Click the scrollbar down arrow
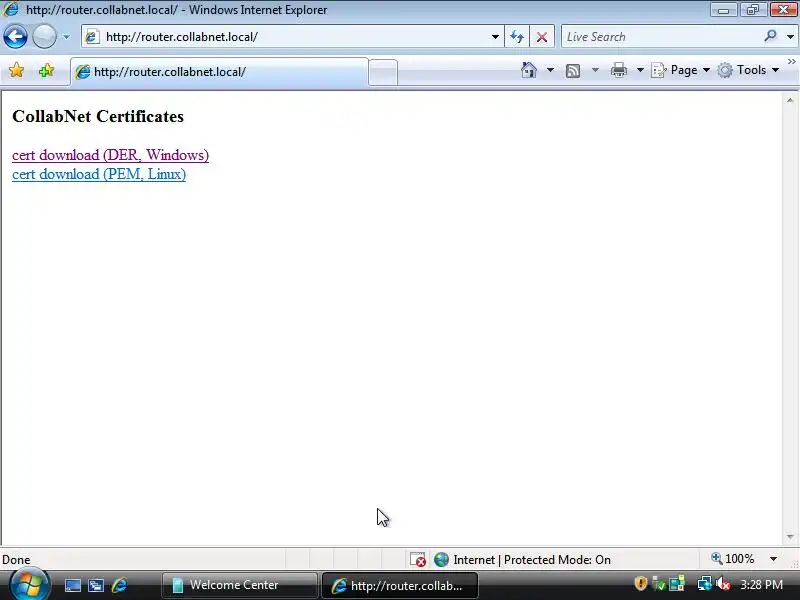Viewport: 800px width, 600px height. click(x=790, y=537)
